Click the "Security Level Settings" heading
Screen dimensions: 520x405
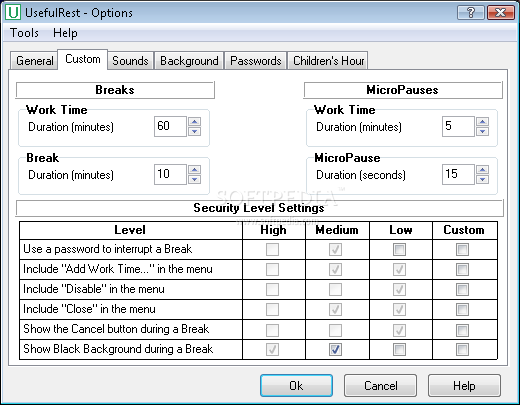tap(259, 208)
